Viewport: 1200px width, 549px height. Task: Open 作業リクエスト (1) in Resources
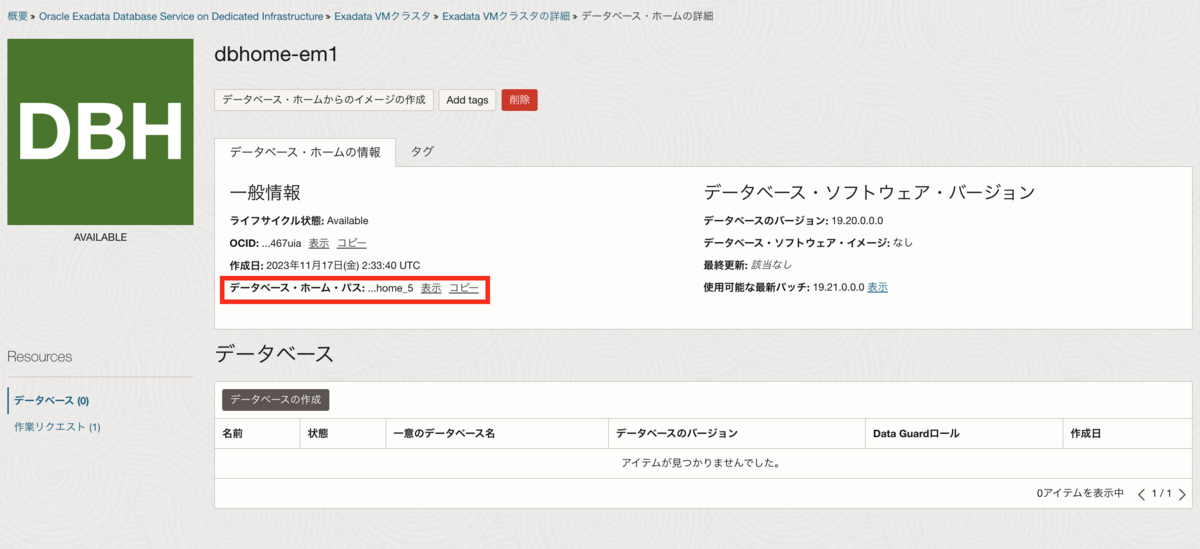[57, 427]
